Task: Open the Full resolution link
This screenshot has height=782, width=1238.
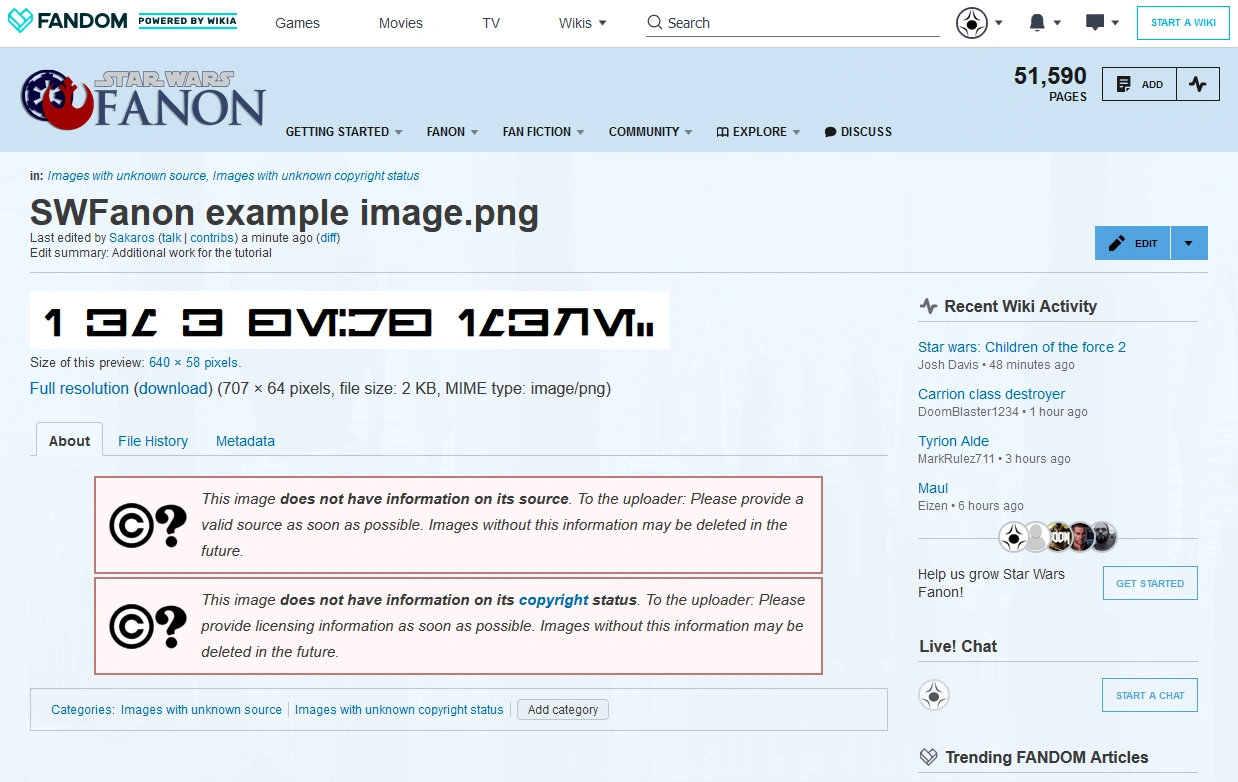Action: pyautogui.click(x=79, y=388)
